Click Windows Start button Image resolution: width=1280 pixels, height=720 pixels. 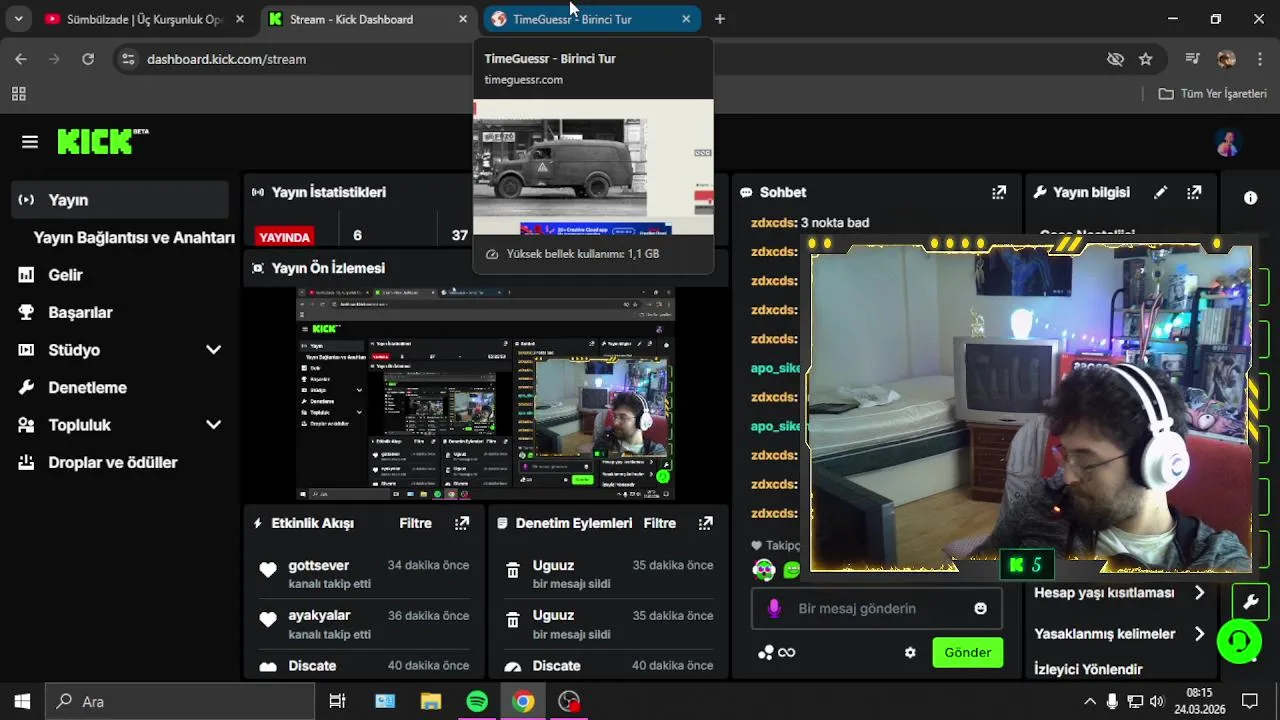point(22,701)
